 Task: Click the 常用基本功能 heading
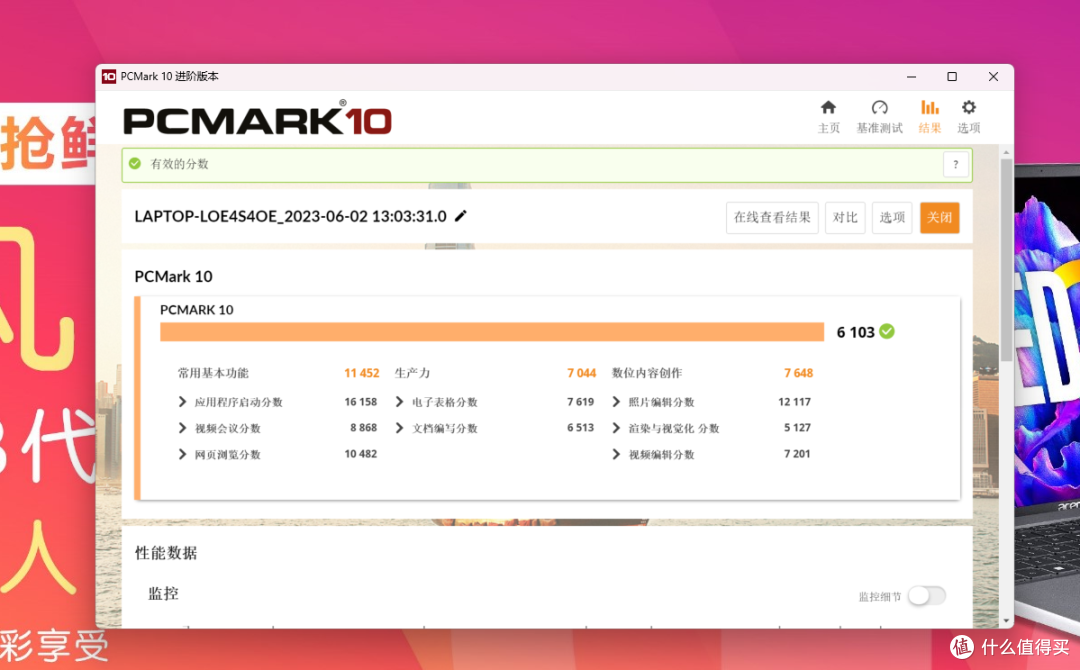213,373
